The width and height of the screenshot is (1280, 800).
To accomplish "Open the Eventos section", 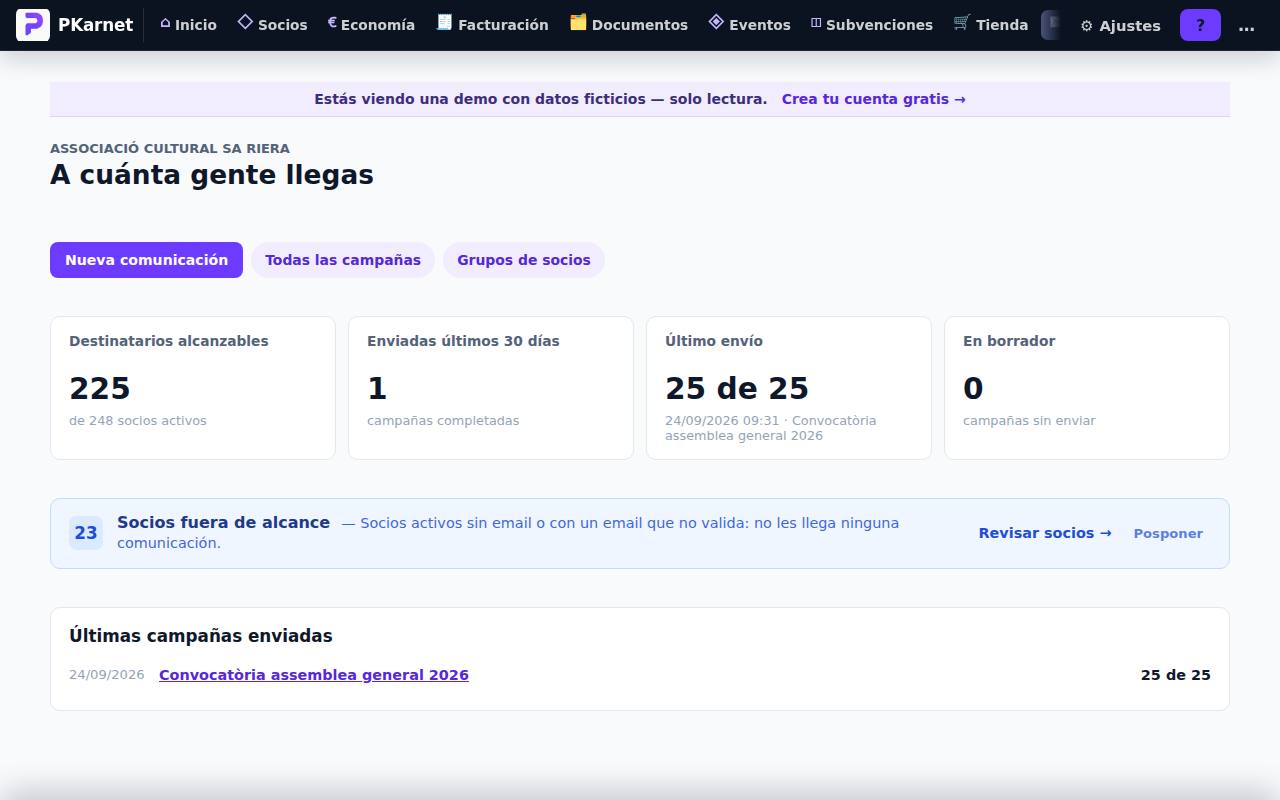I will (x=749, y=25).
